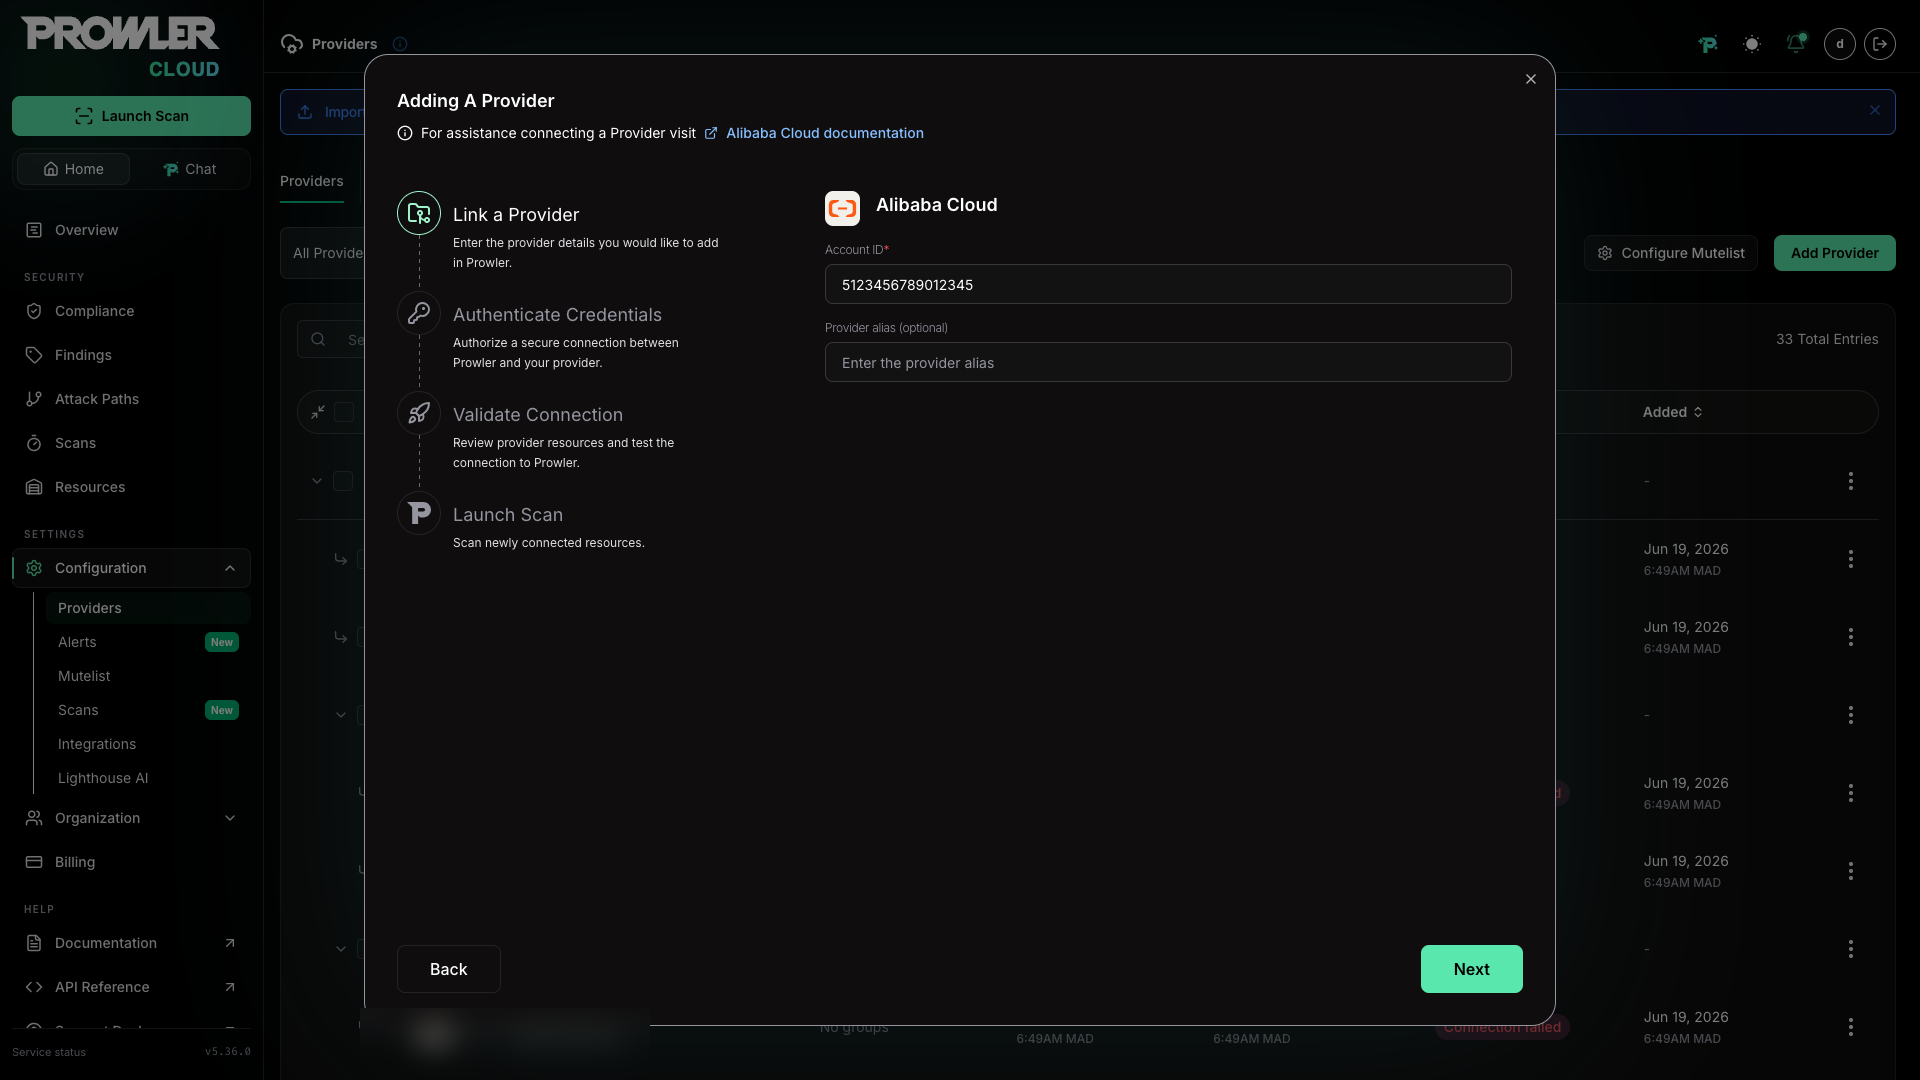This screenshot has height=1080, width=1920.
Task: Click the Overview sidebar icon
Action: pos(34,230)
